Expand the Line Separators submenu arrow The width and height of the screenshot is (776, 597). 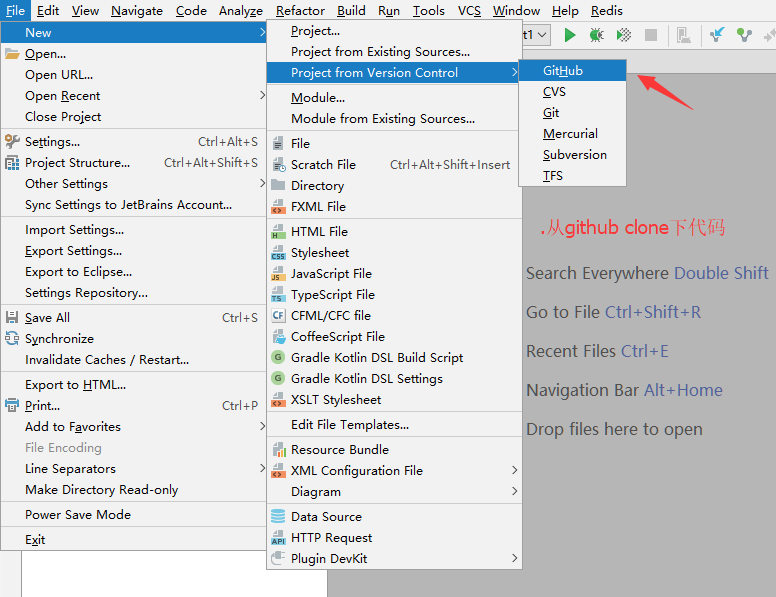pos(262,468)
